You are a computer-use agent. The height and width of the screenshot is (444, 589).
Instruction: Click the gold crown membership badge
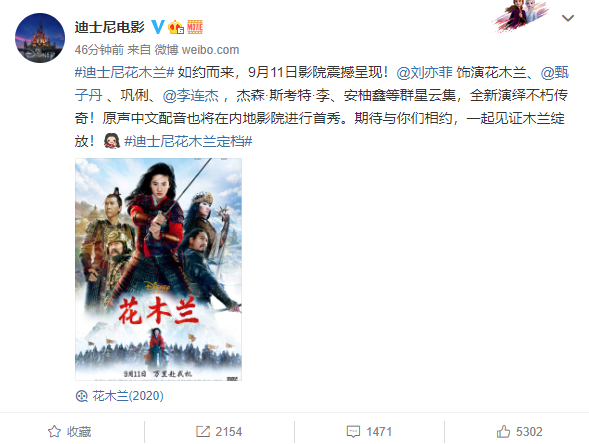176,27
